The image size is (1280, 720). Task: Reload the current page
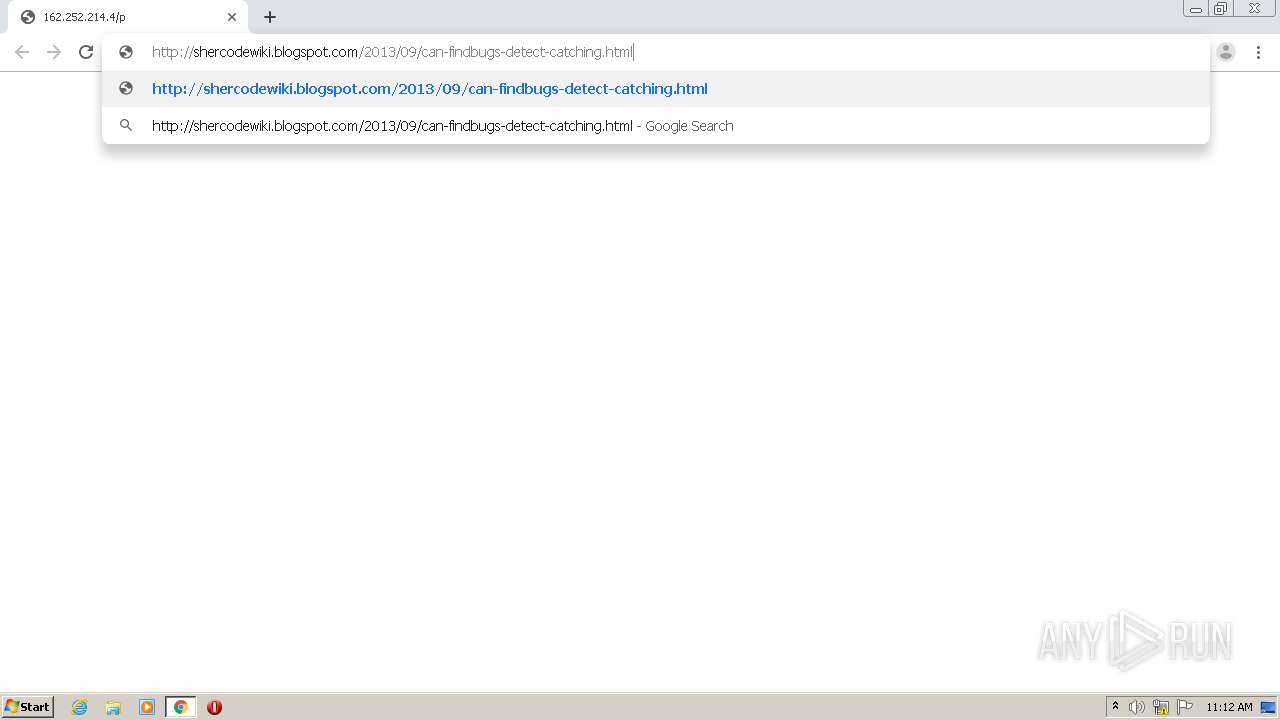86,52
